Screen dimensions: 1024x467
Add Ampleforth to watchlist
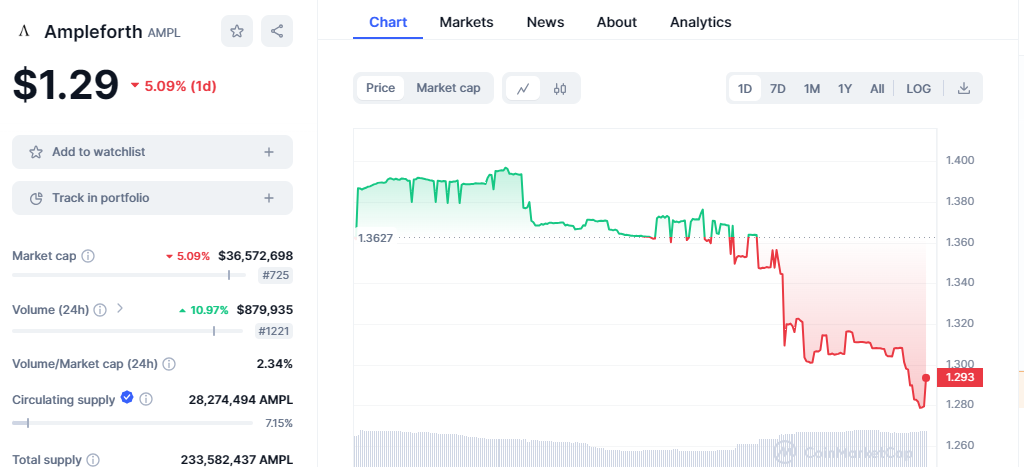152,152
